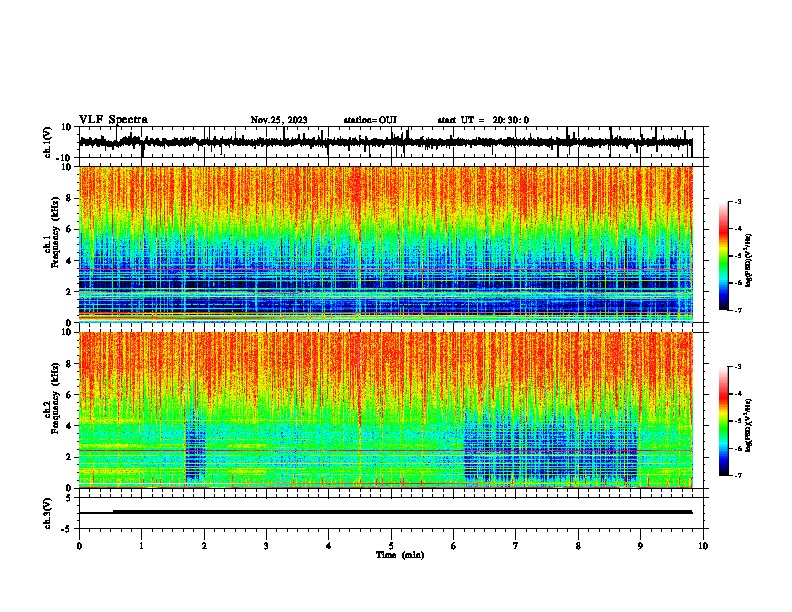
Task: Click the ch.1 spectrogram "8" kHz tick label
Action: tap(69, 198)
